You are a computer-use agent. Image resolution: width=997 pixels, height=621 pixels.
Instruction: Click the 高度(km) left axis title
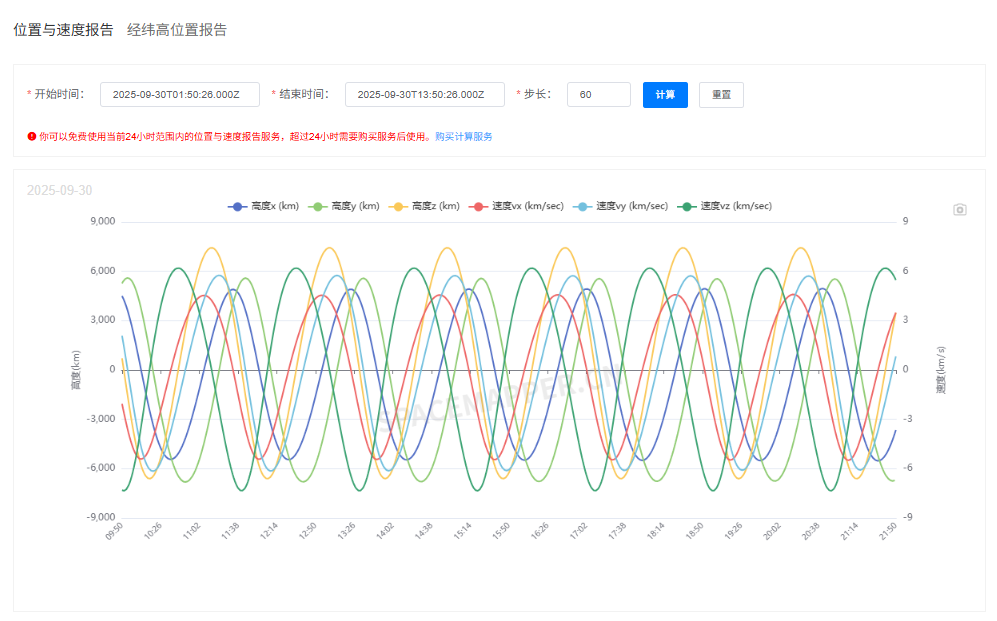75,370
